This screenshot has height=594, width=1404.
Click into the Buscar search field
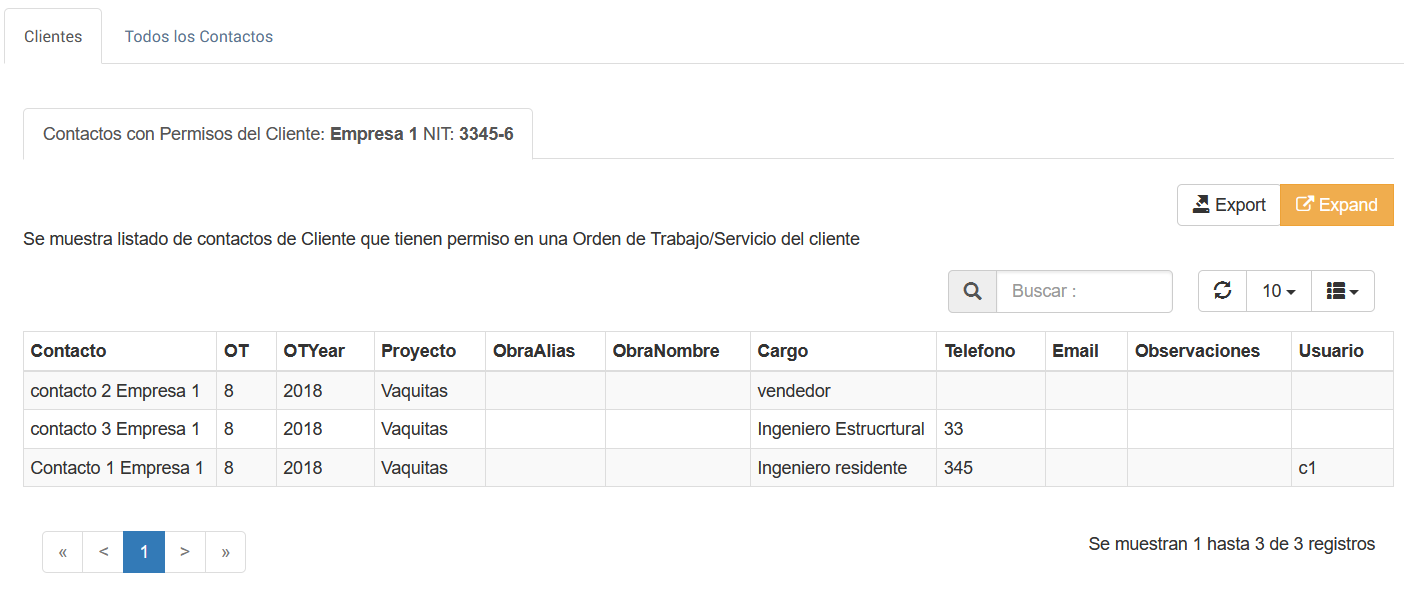tap(1084, 291)
